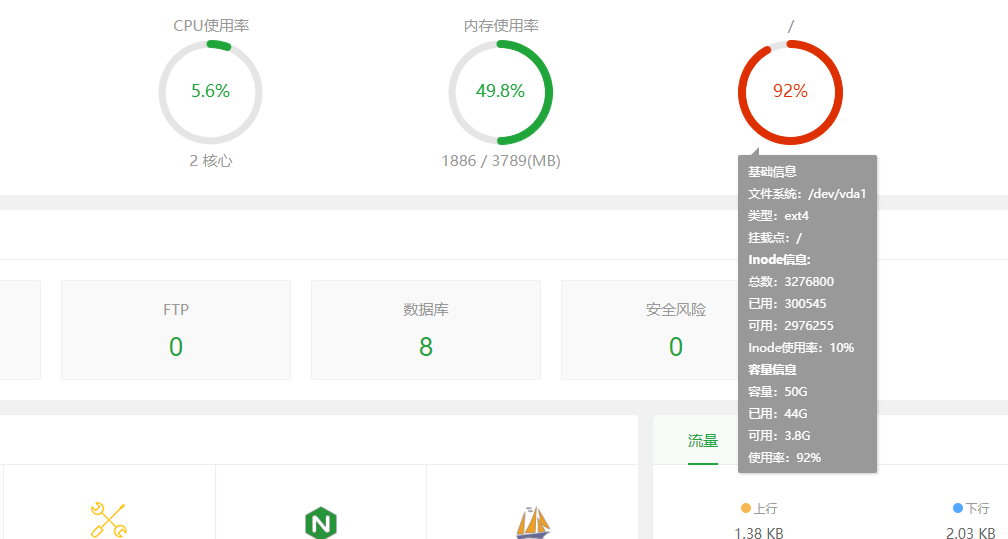Click the '1.38 KB' upstream value
1008x539 pixels.
click(x=759, y=533)
